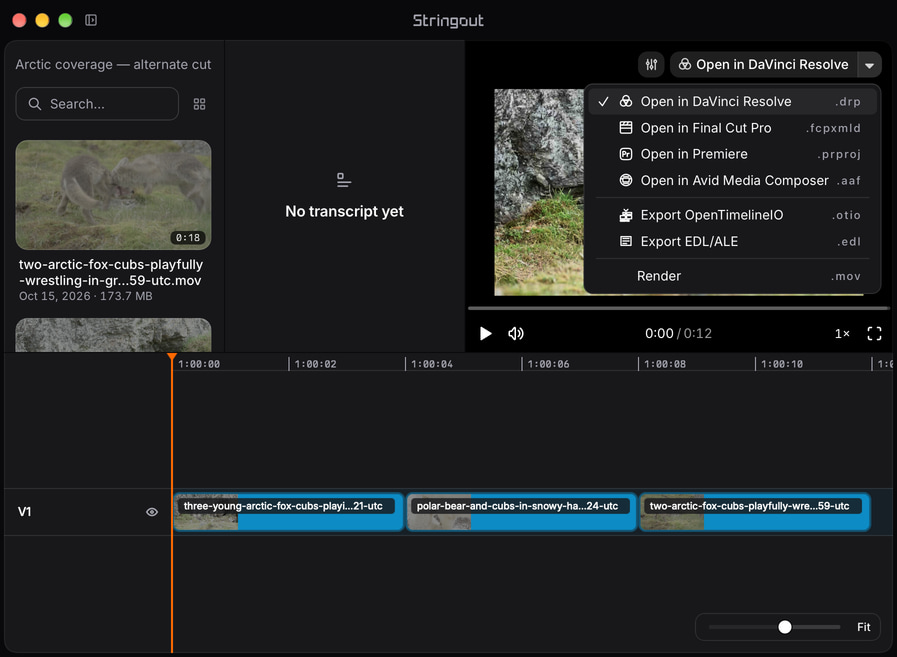Focus the Search input field

(97, 104)
